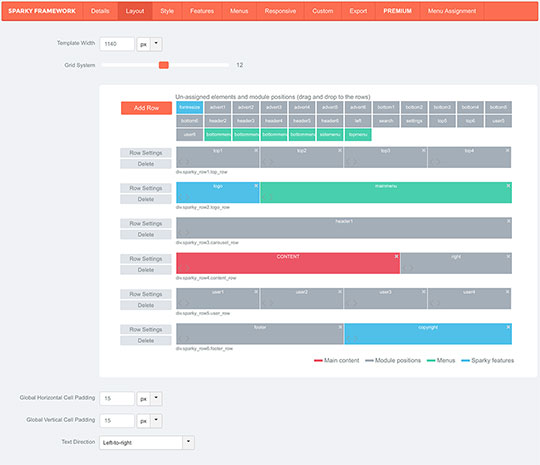Open Row Settings for the user_row
Viewport: 540px width, 465px height.
point(146,294)
